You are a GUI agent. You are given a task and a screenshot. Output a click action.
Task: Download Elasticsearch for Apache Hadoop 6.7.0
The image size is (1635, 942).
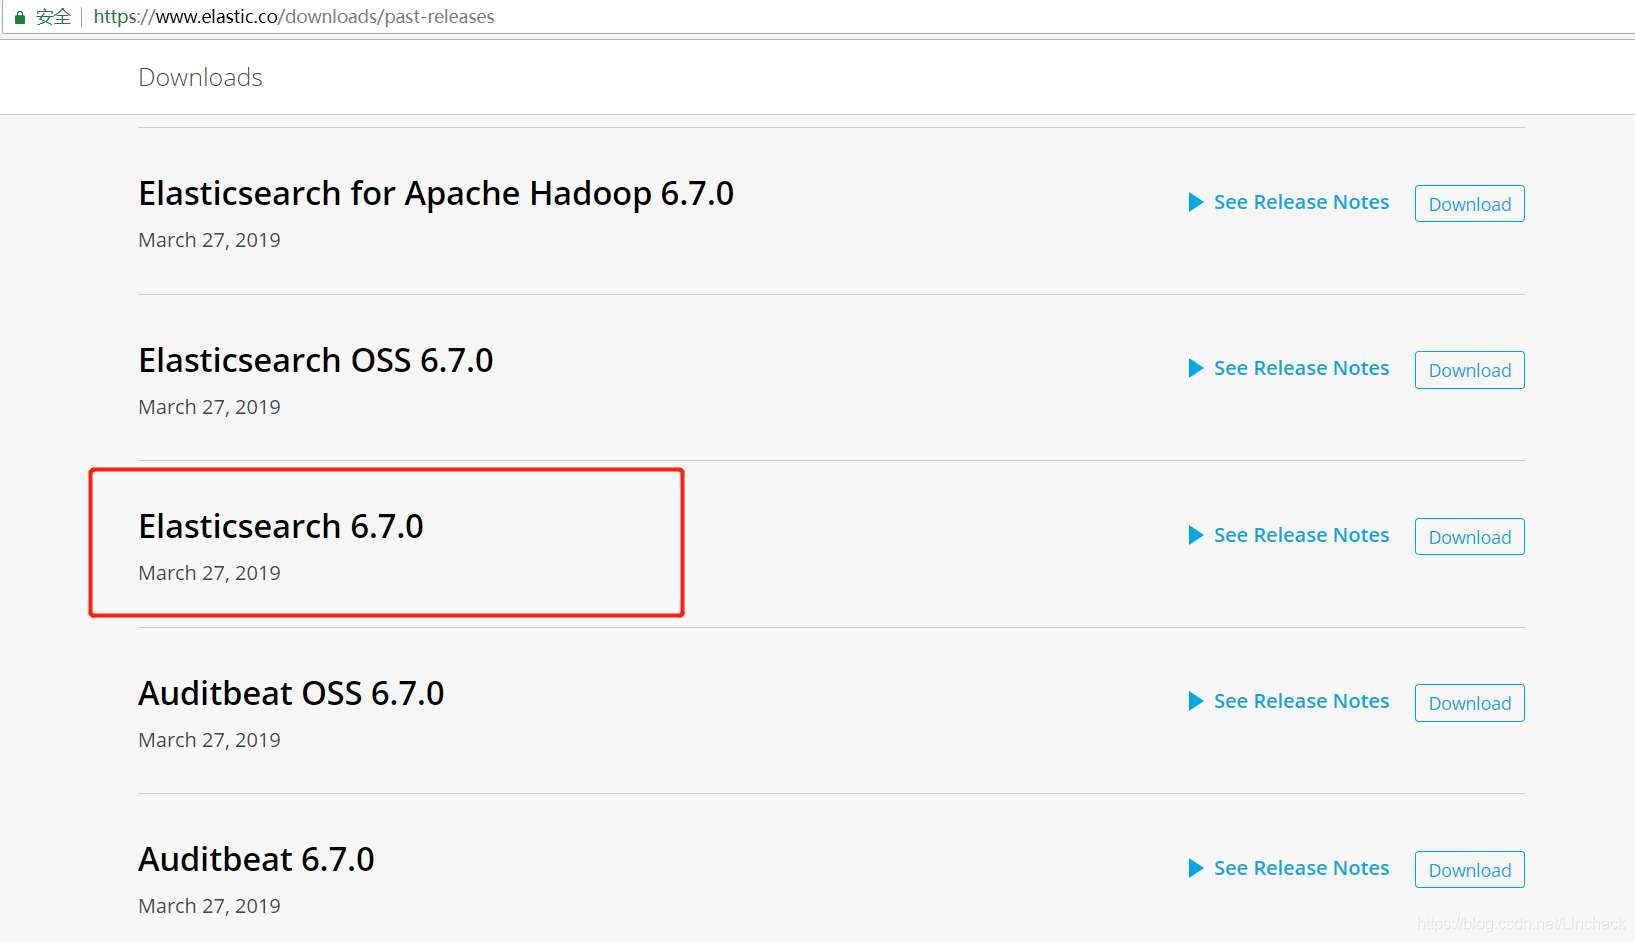[x=1469, y=204]
